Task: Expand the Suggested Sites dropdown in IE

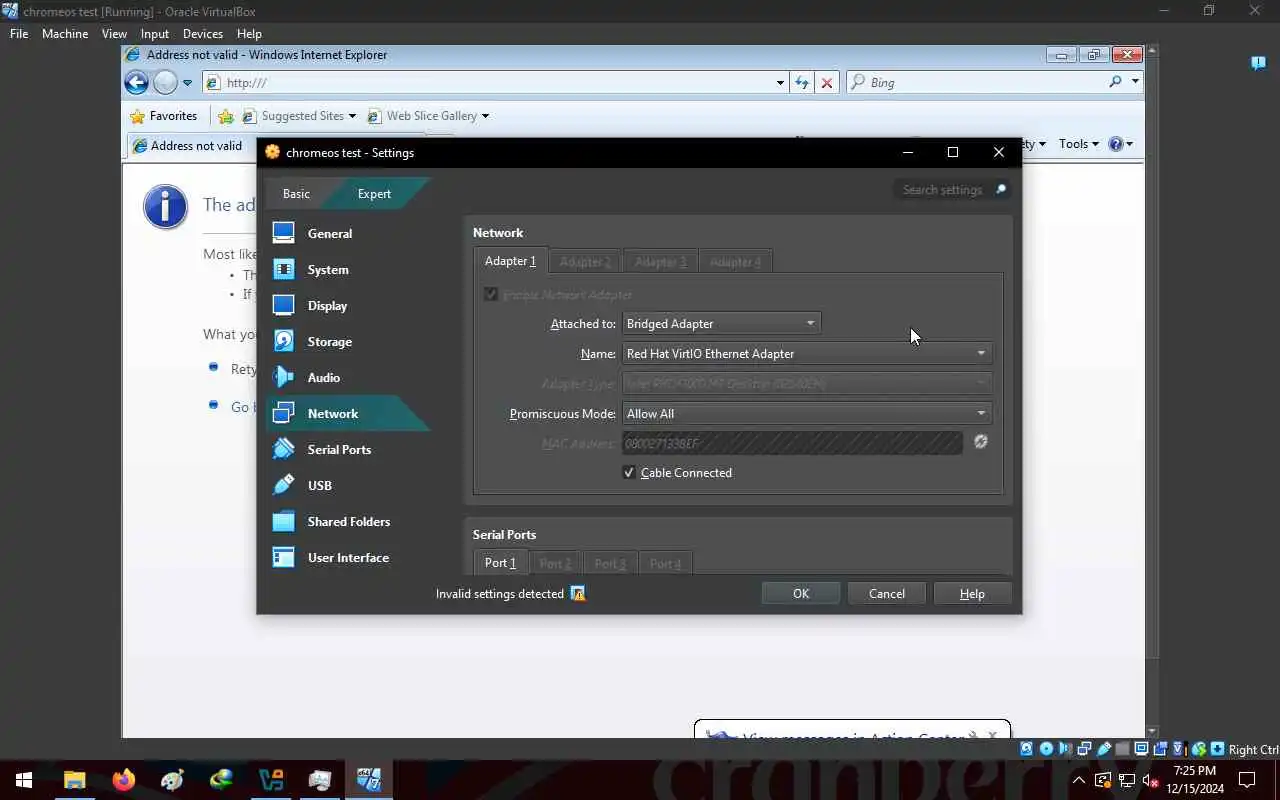Action: pos(351,116)
